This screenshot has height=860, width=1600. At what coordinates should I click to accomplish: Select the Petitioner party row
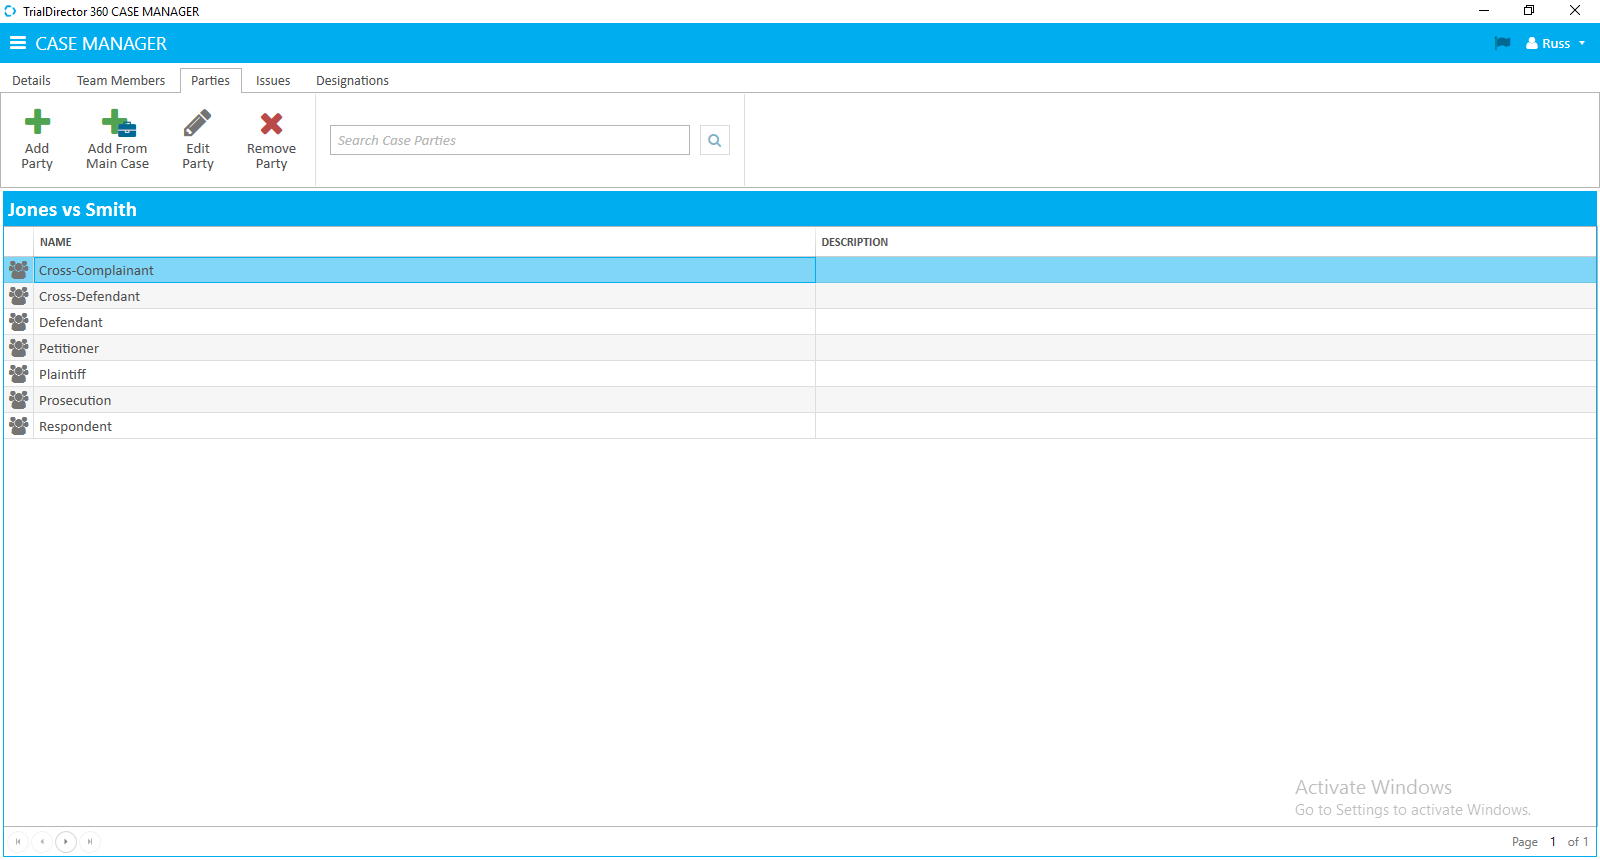point(800,348)
